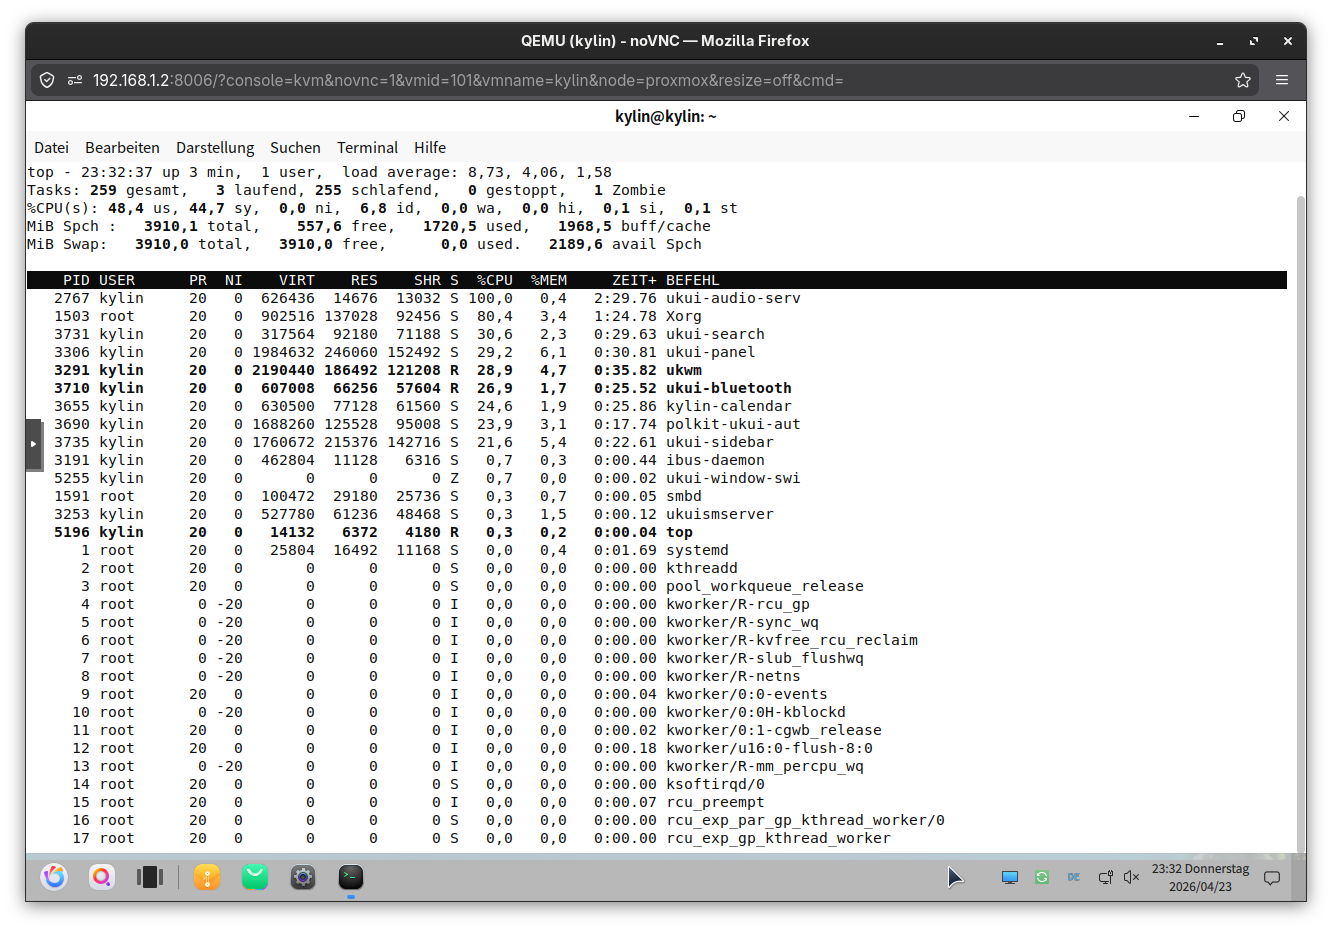1332x930 pixels.
Task: Minimize the kylin@kylin terminal window
Action: (x=1194, y=116)
